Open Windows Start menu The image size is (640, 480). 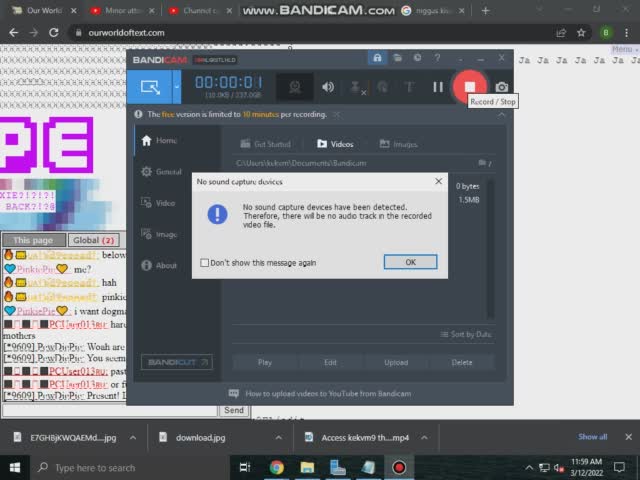15,467
